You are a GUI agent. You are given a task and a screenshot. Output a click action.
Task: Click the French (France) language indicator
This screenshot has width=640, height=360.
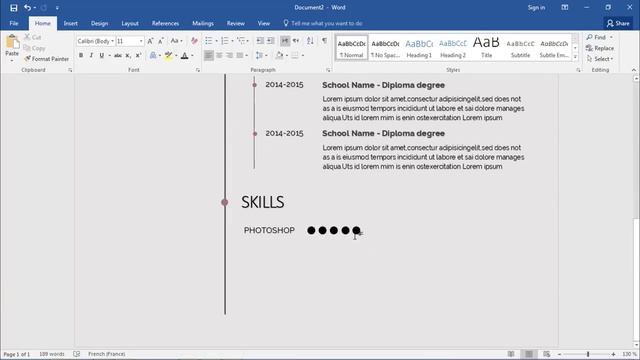pos(107,354)
